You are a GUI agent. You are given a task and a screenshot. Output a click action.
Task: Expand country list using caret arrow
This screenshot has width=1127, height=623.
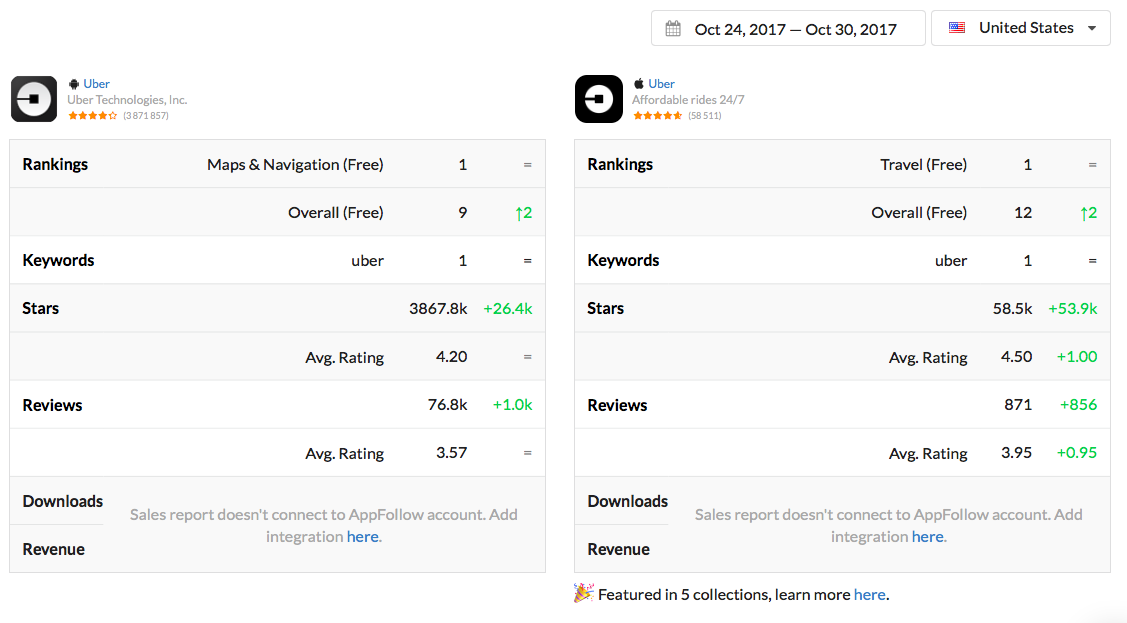point(1092,29)
